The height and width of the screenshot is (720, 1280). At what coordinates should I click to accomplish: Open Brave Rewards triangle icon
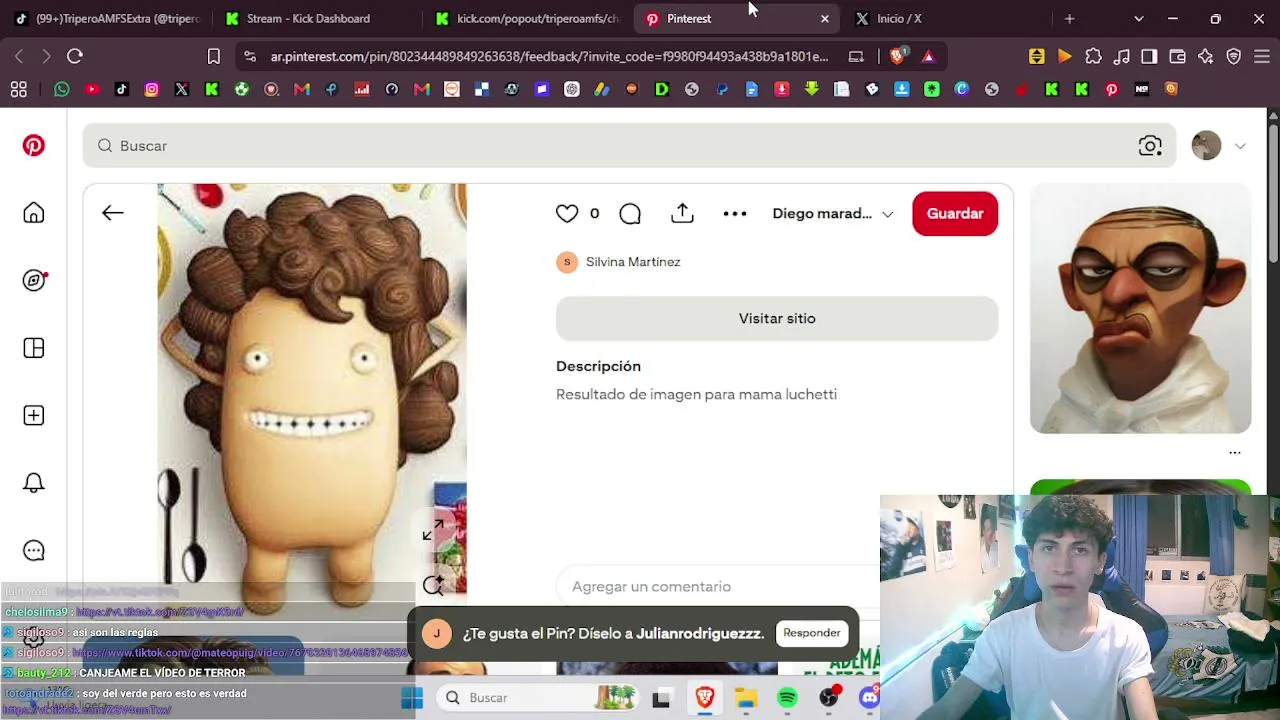tap(928, 57)
